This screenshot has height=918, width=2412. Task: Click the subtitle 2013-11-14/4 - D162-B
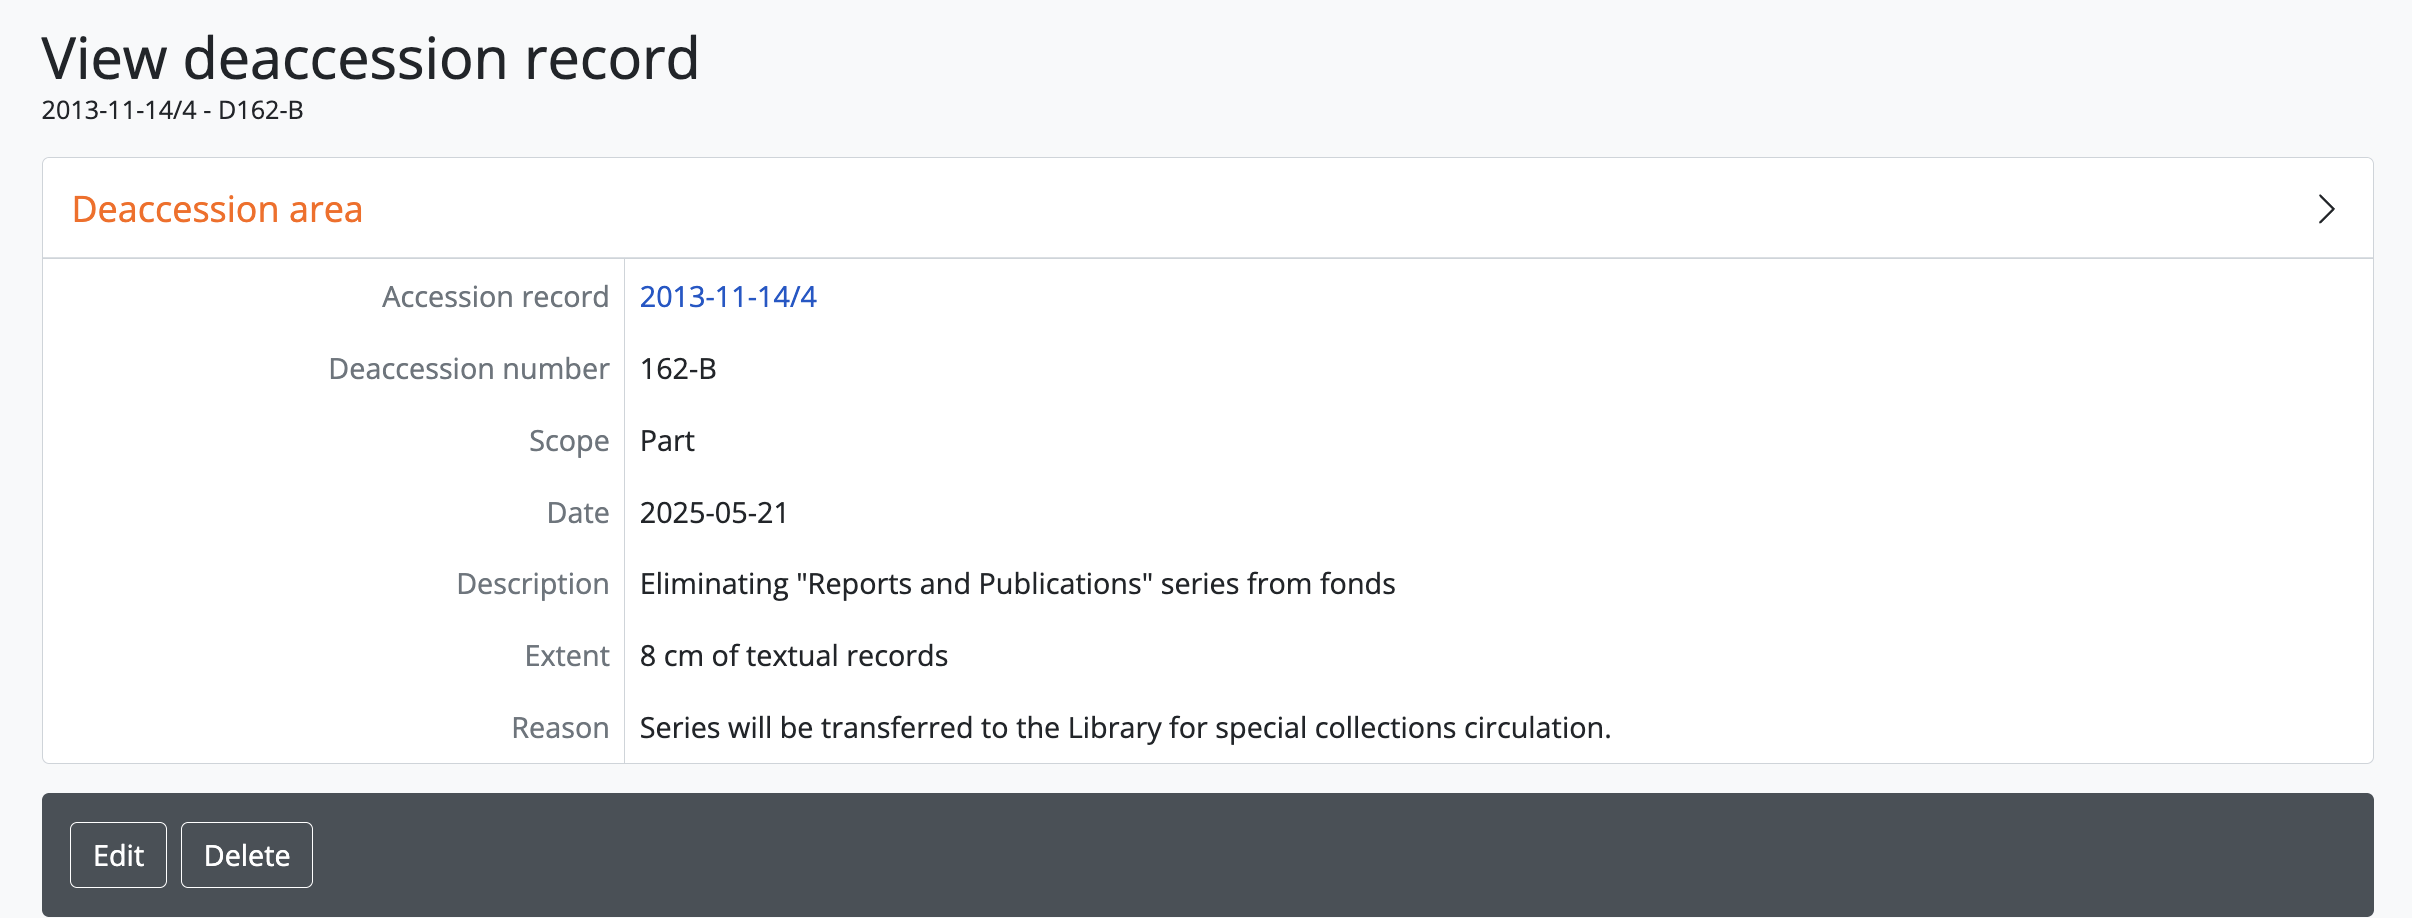172,110
